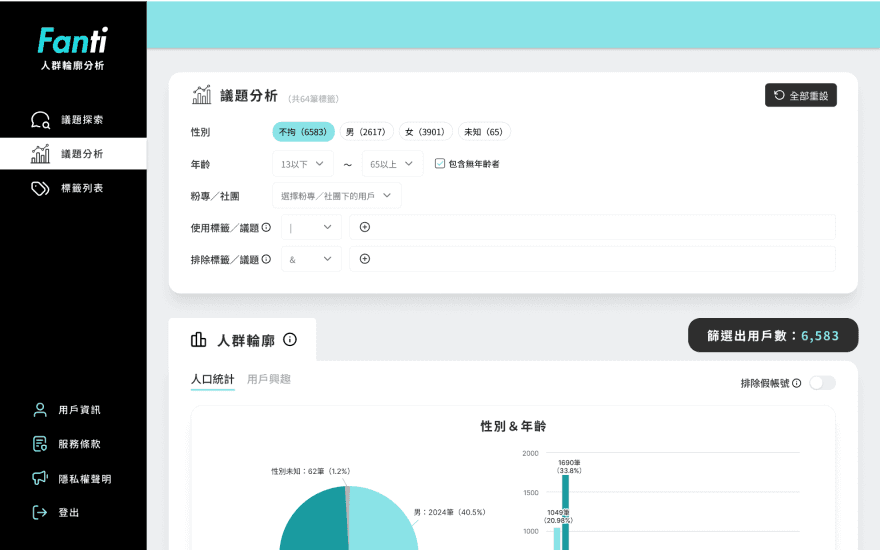This screenshot has width=880, height=550.
Task: Click the 用戶資訊 person icon
Action: click(x=40, y=410)
